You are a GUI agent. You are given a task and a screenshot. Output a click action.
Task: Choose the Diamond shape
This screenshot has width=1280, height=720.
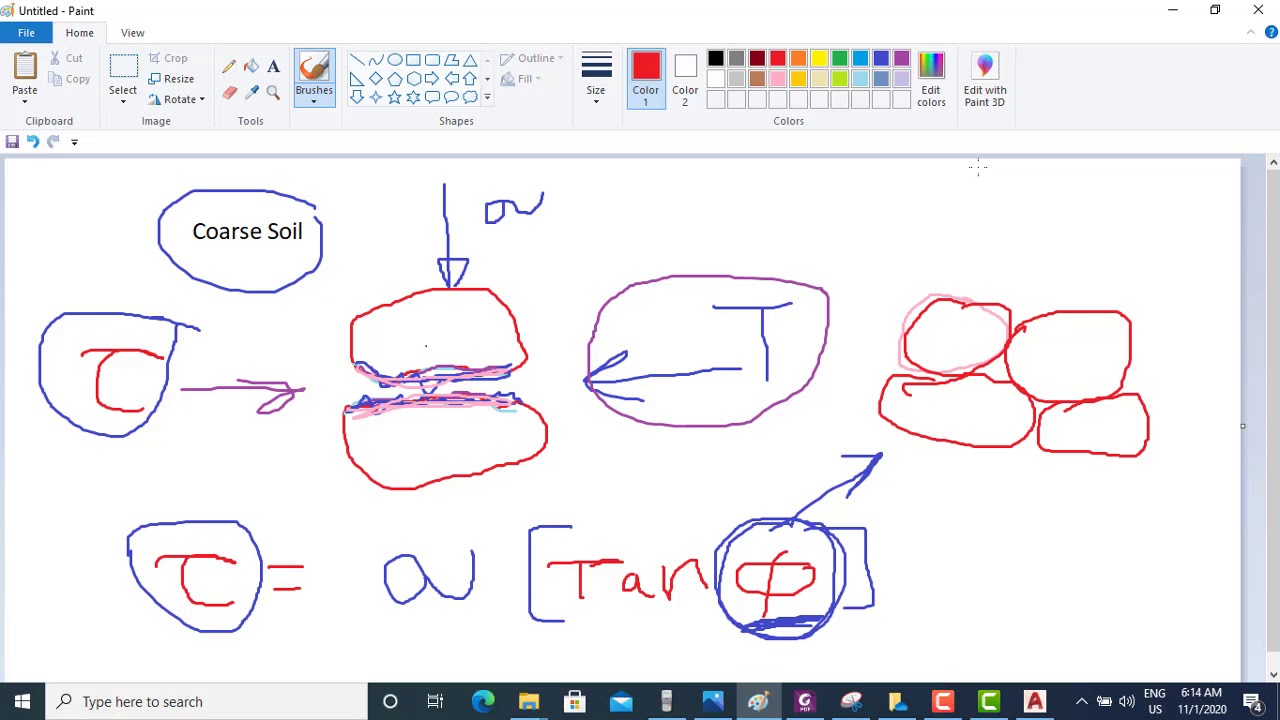coord(376,79)
